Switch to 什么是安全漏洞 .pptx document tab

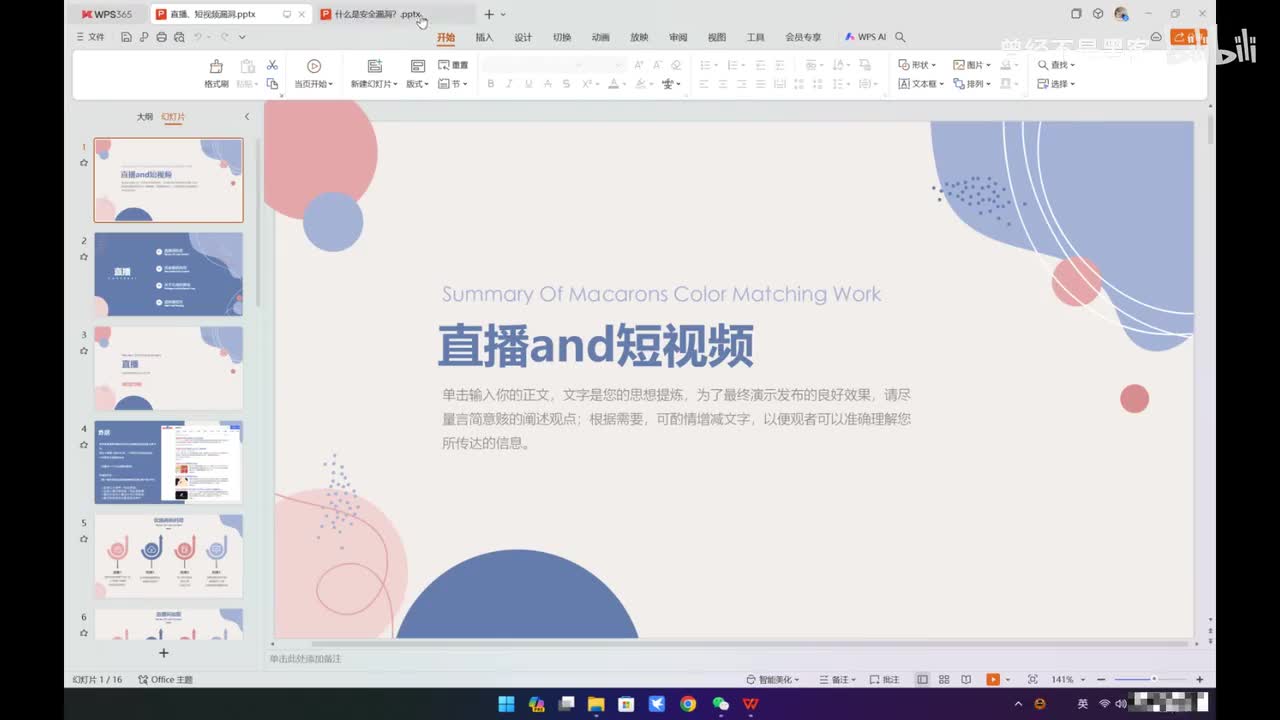tap(395, 14)
